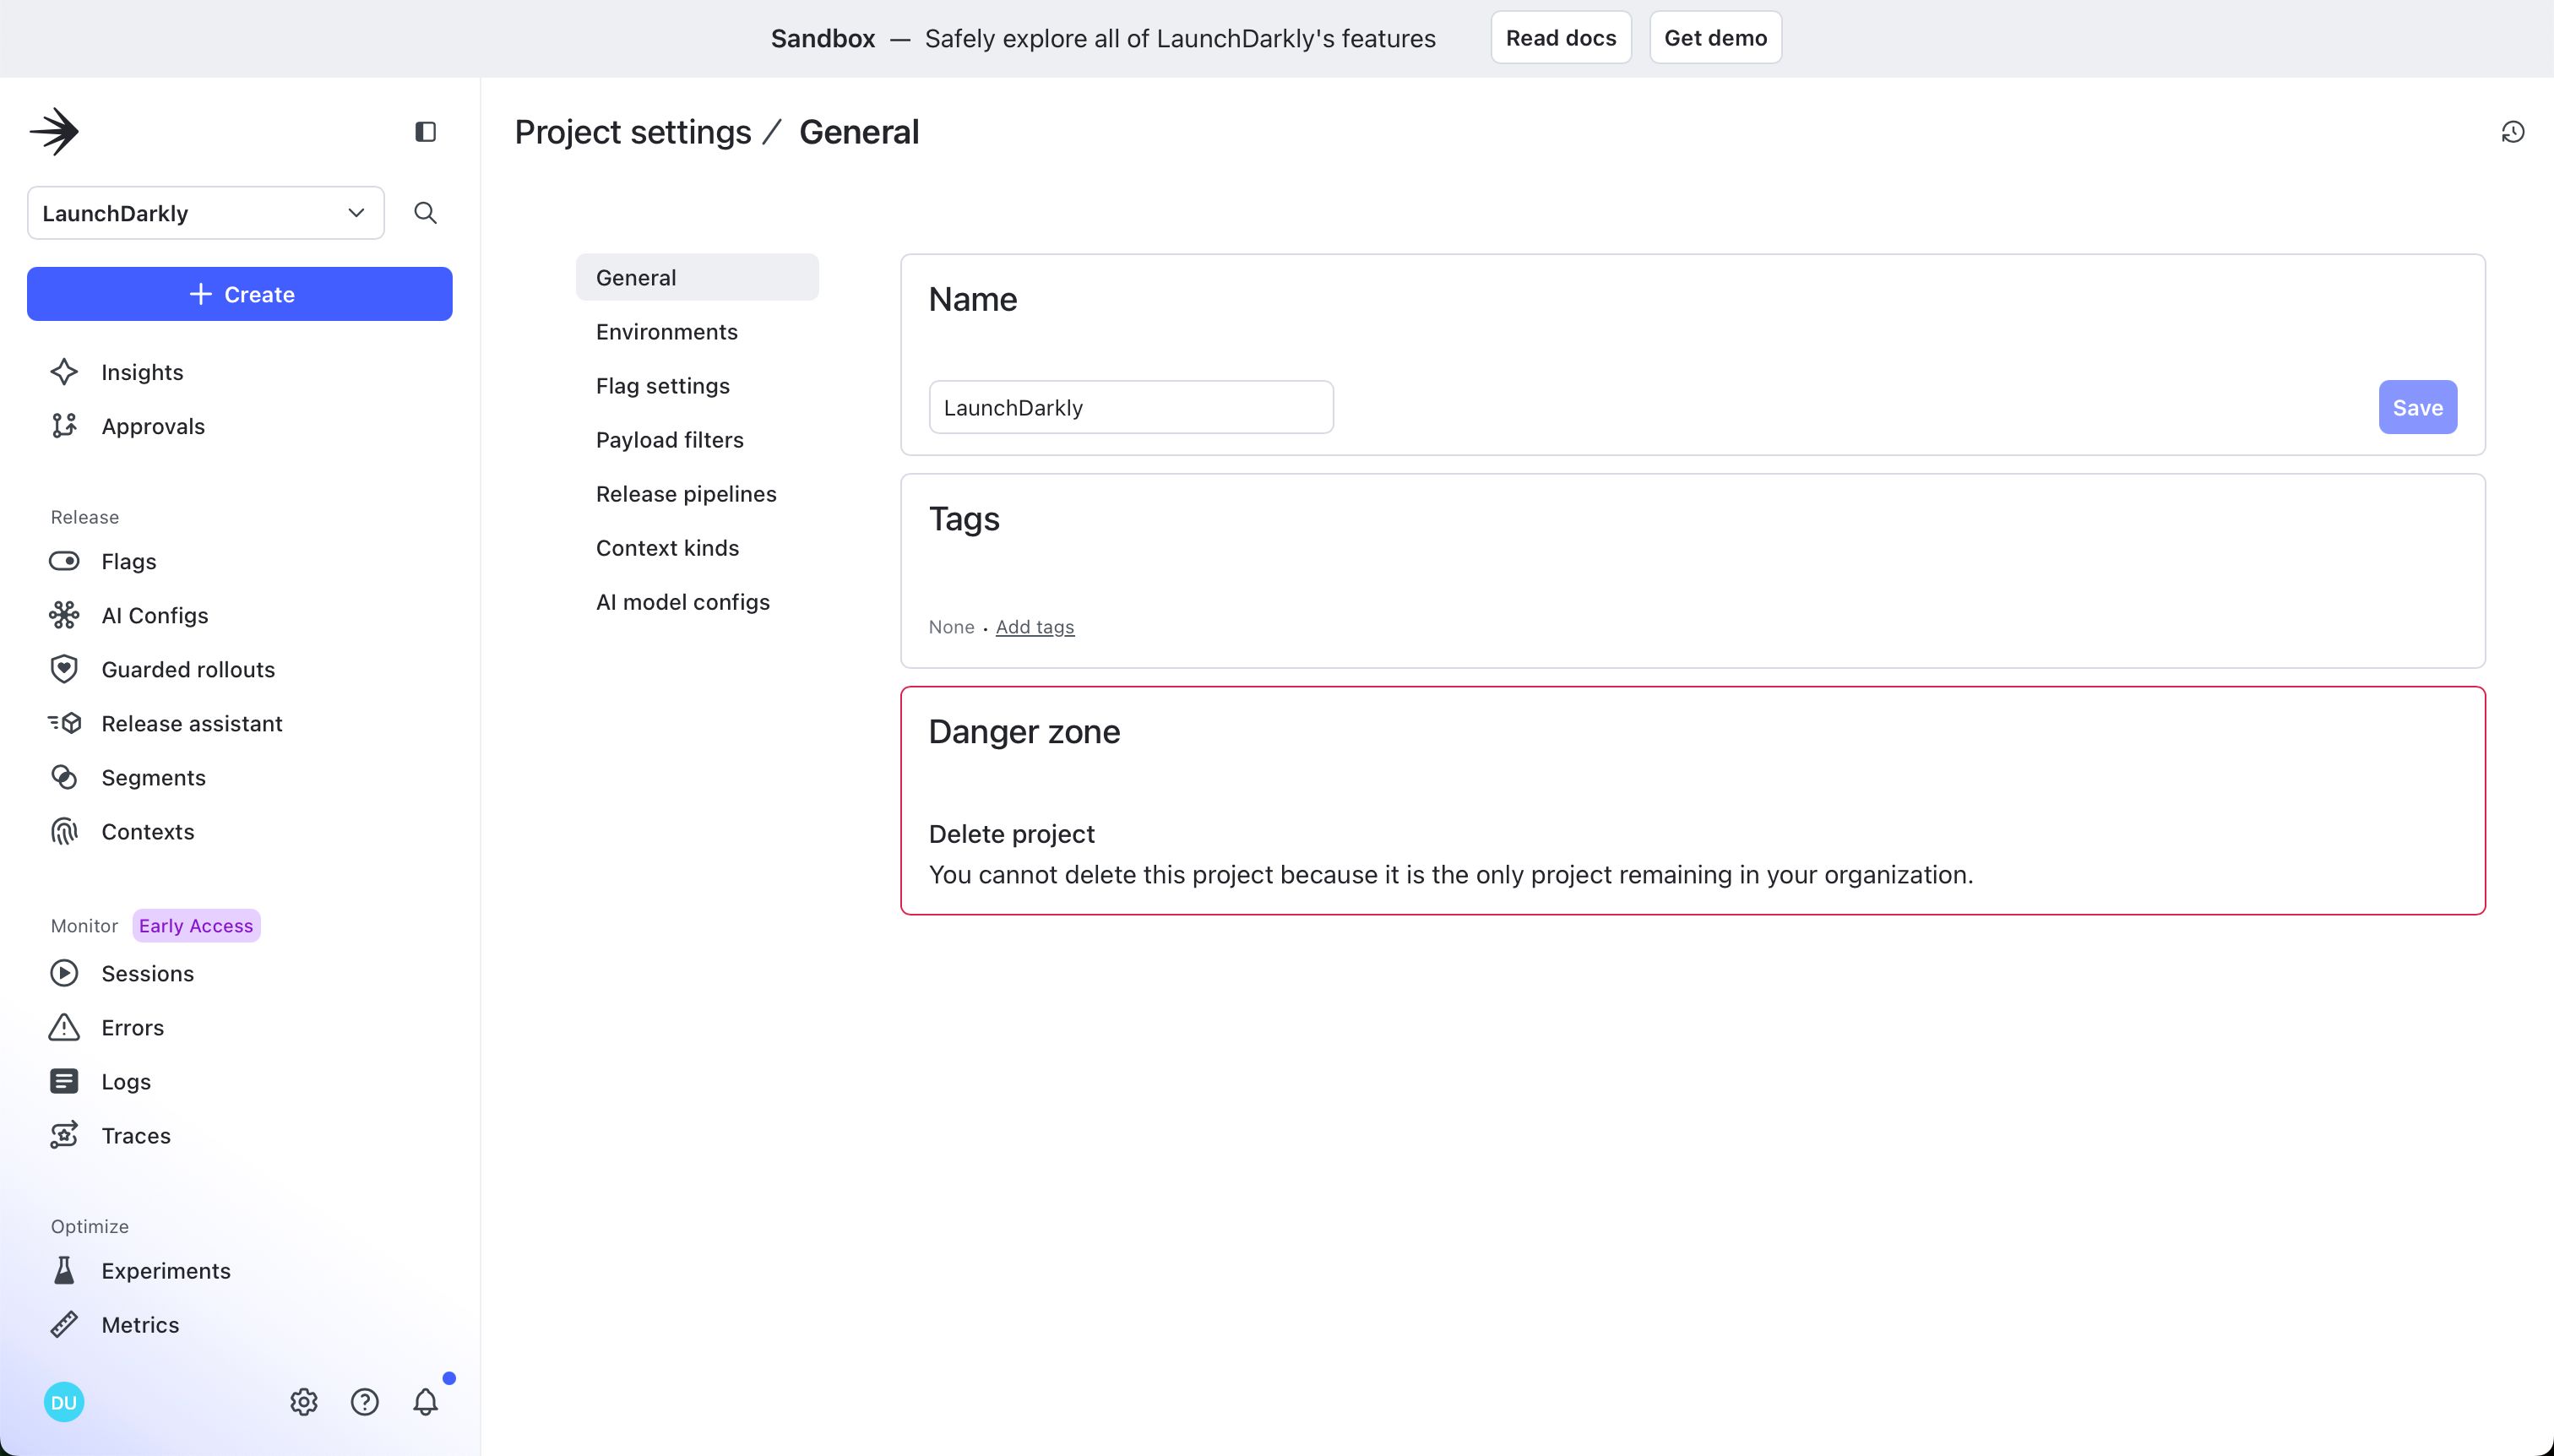Go to AI Configs page
Viewport: 2554px width, 1456px height.
pos(155,615)
